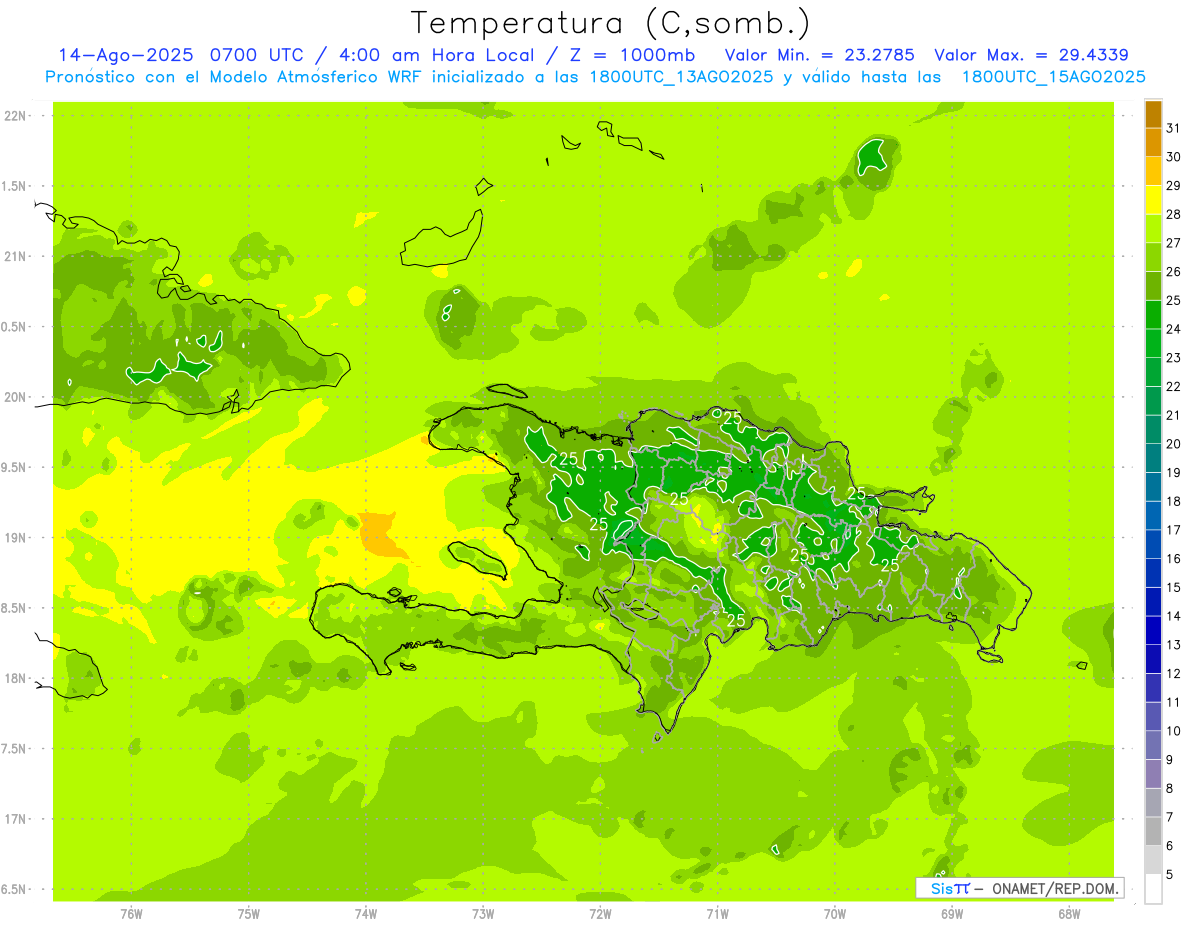Select the "Z = 1000mb" pressure level text

[633, 55]
